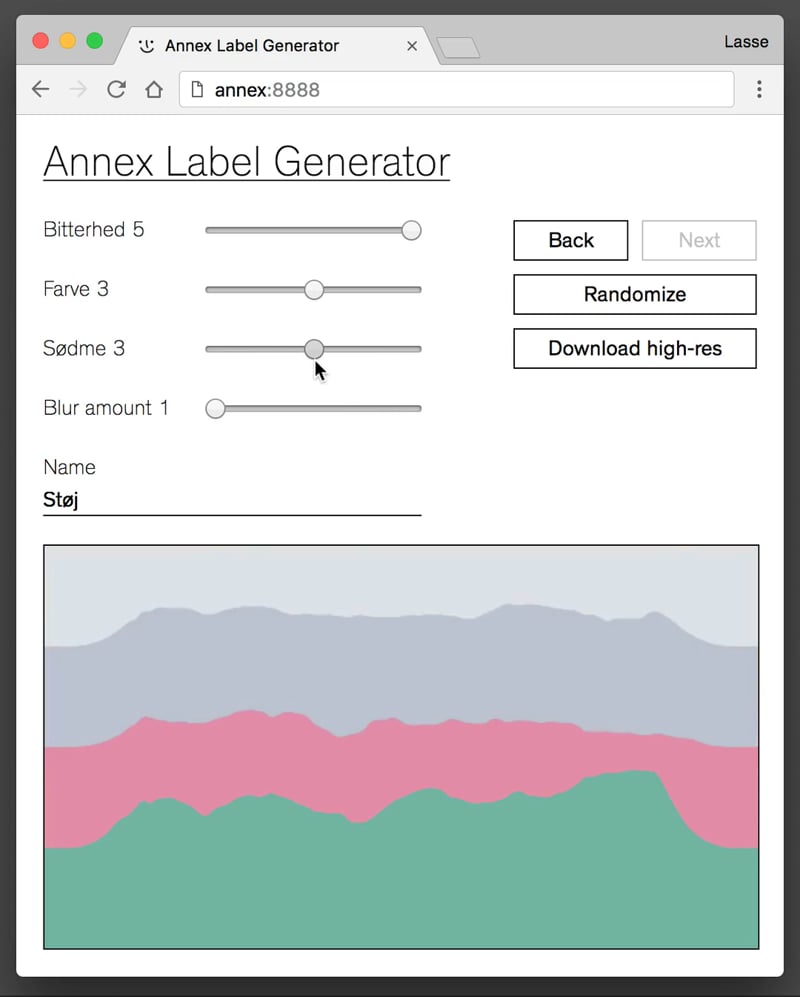
Task: Click the browser forward arrow
Action: pos(78,89)
